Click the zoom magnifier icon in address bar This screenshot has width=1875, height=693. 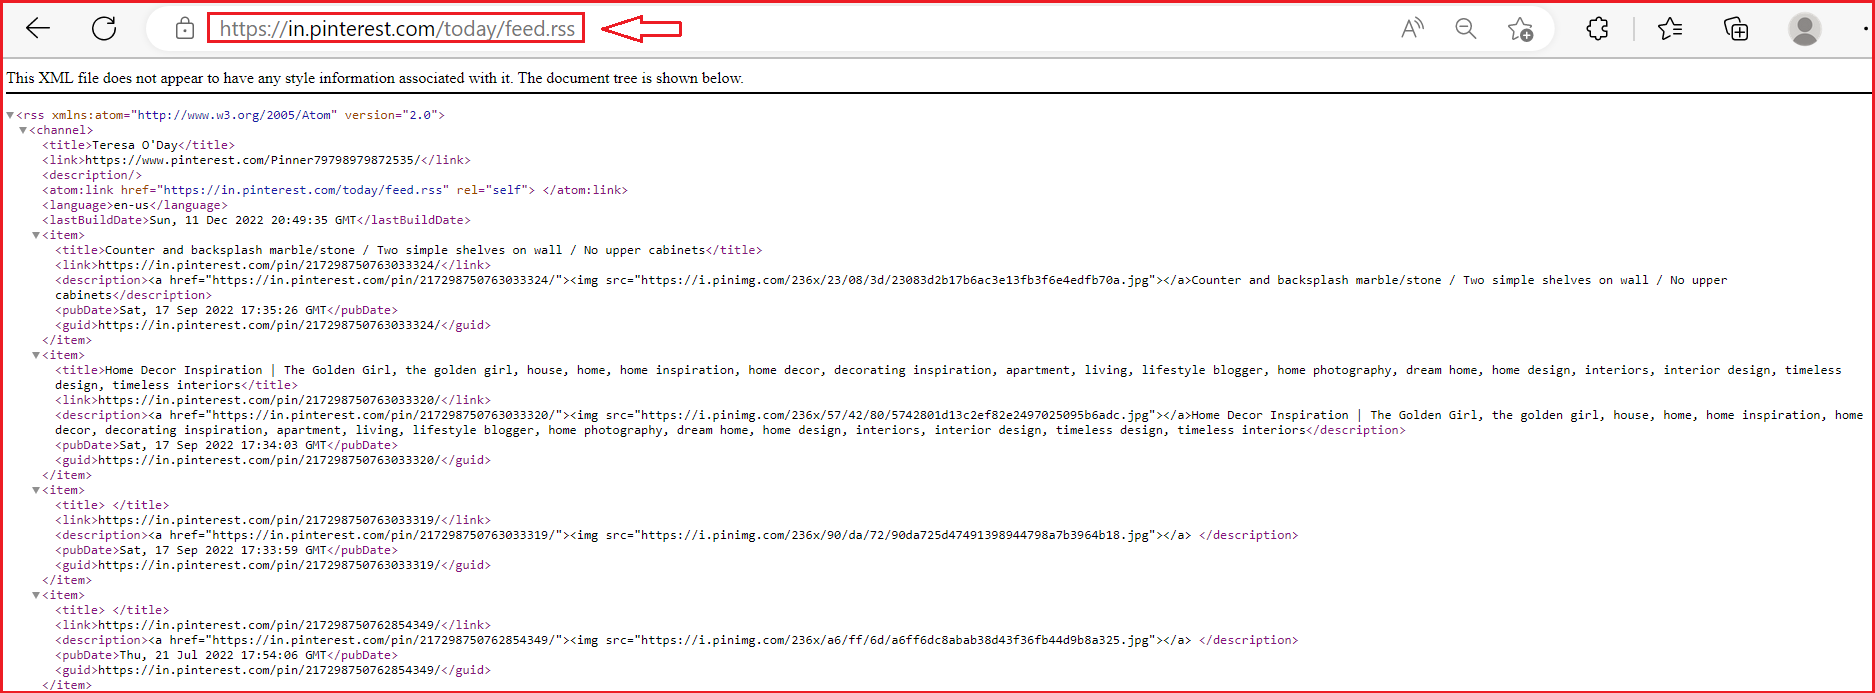click(1465, 29)
